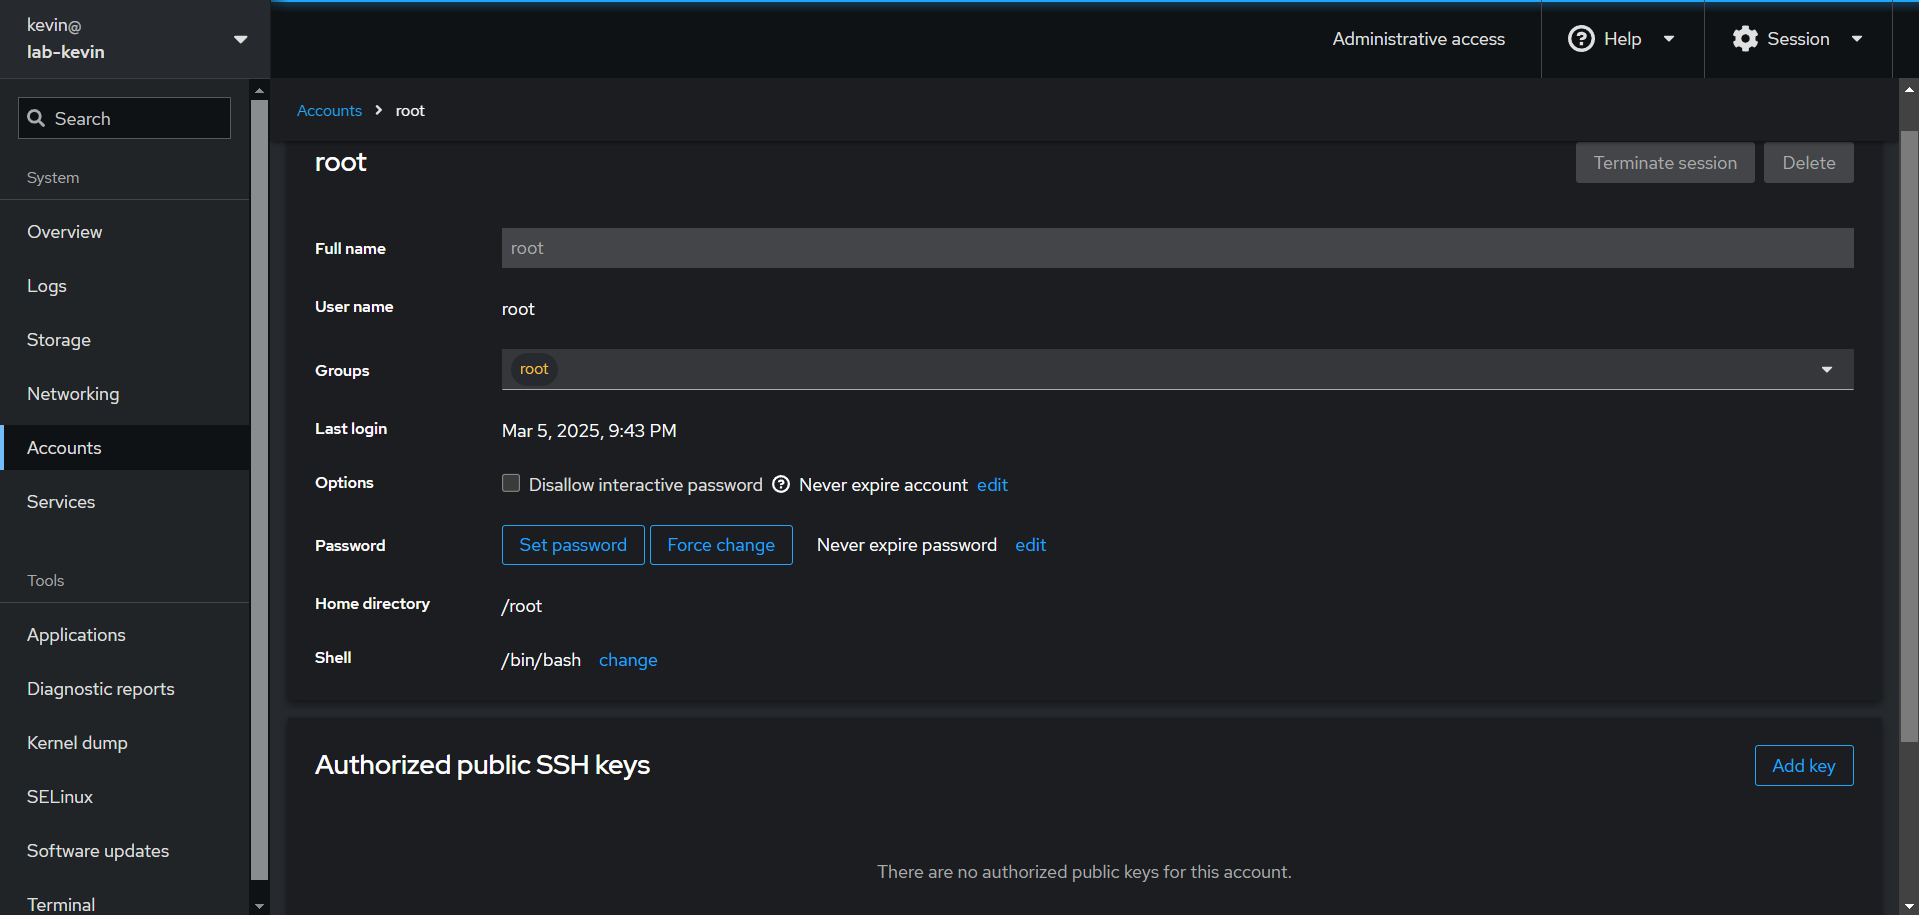The image size is (1919, 915).
Task: Click the Accounts breadcrumb link
Action: pyautogui.click(x=329, y=110)
